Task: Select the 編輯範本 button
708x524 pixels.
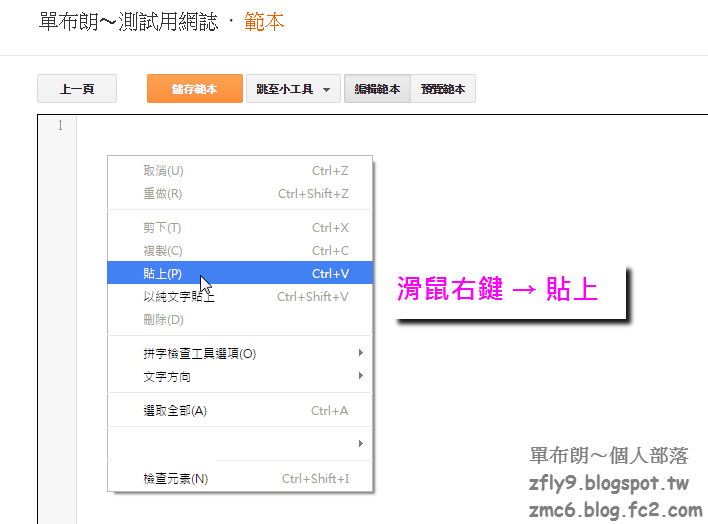Action: coord(377,89)
